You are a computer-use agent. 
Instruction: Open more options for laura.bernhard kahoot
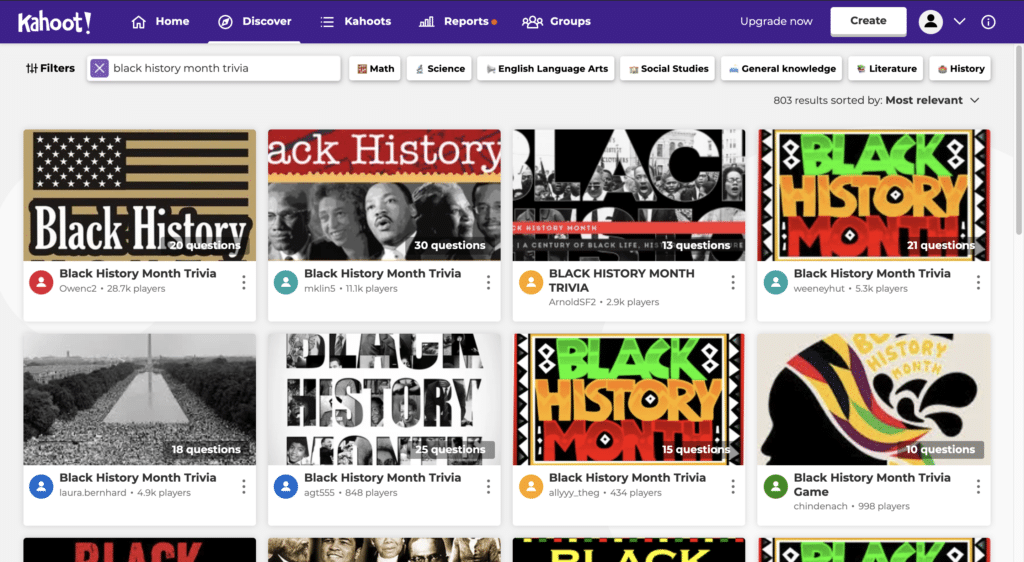(x=244, y=486)
